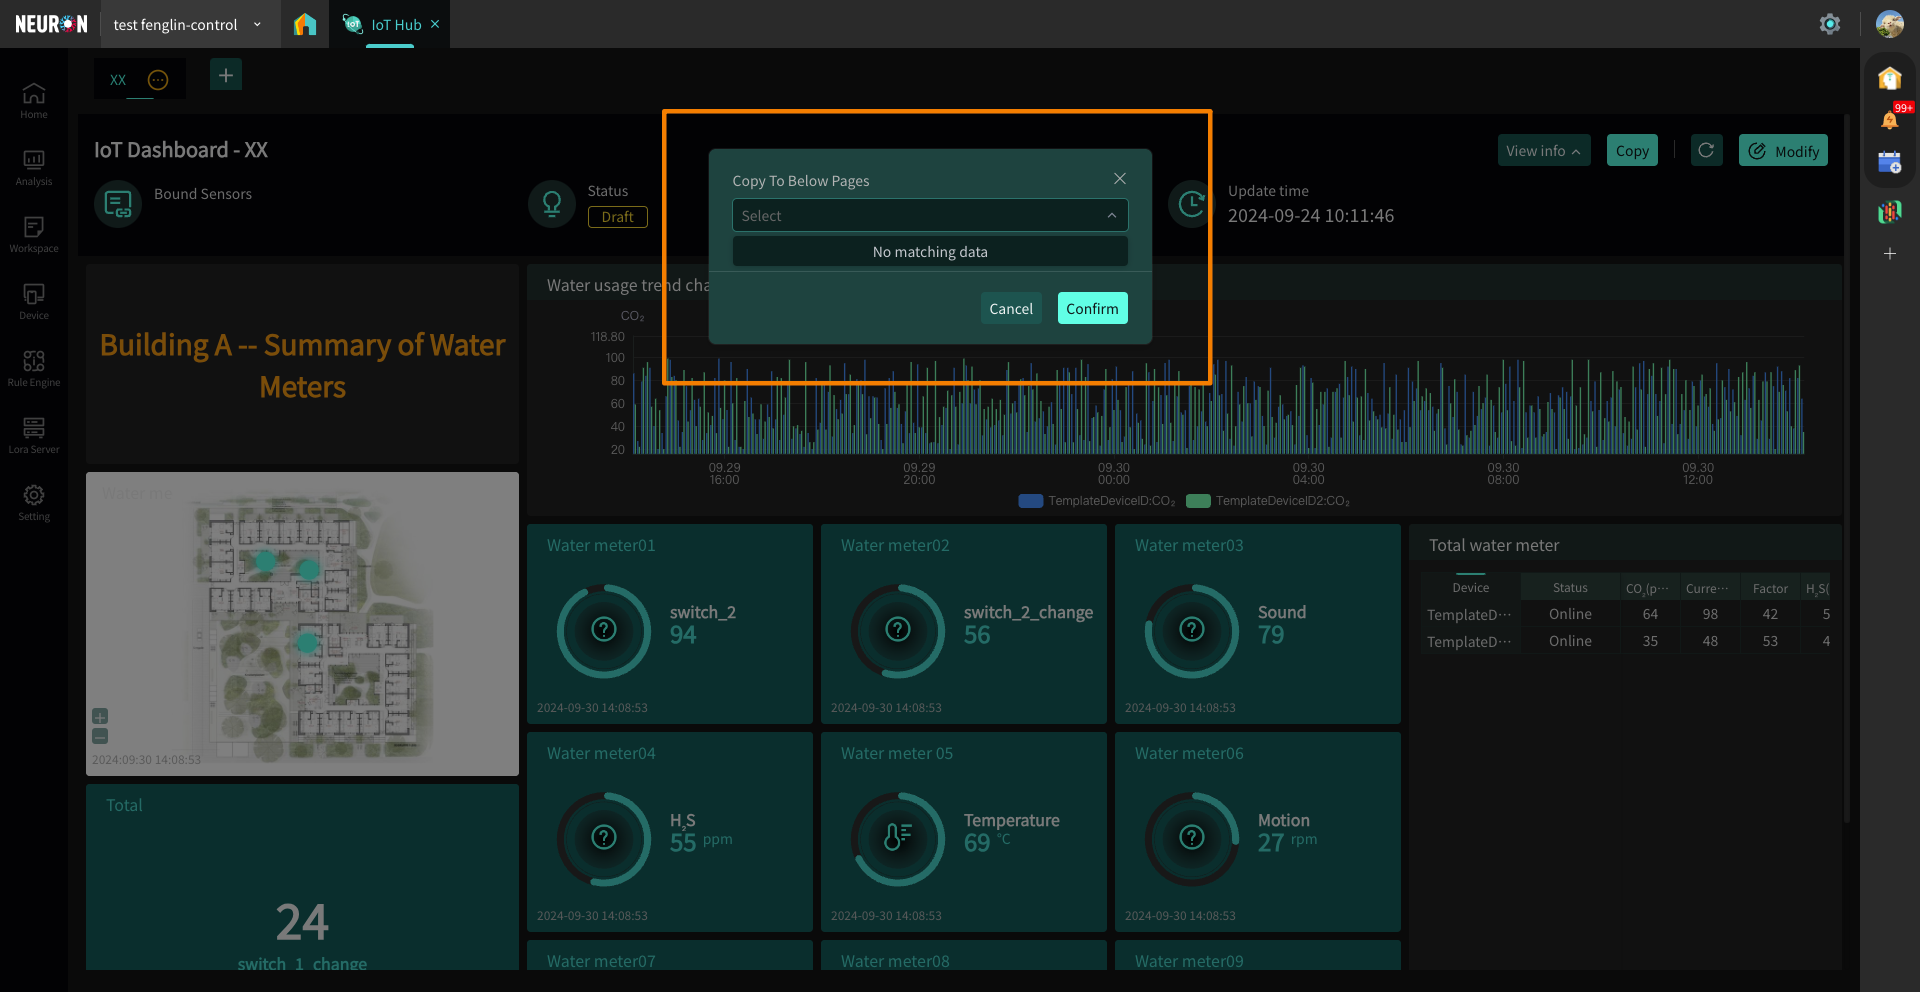
Task: Open the calendar icon in right panel
Action: [x=1890, y=162]
